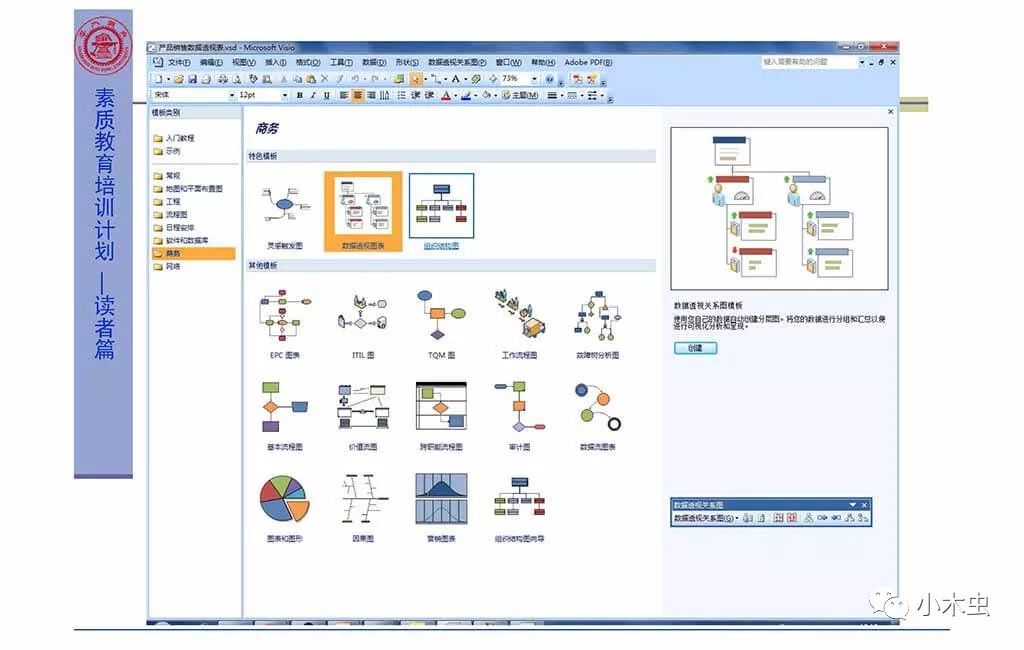The height and width of the screenshot is (650, 1024).
Task: Open the 视图(V) menu
Action: point(244,62)
